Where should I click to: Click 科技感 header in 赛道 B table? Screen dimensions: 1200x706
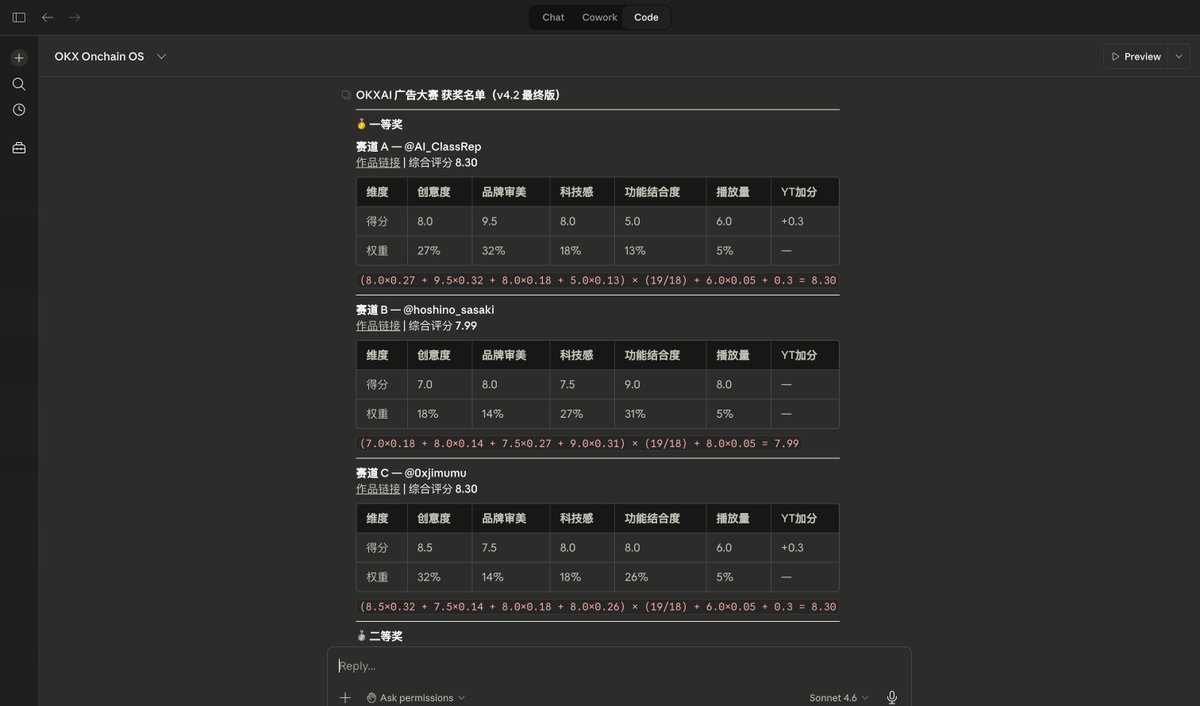[x=577, y=355]
